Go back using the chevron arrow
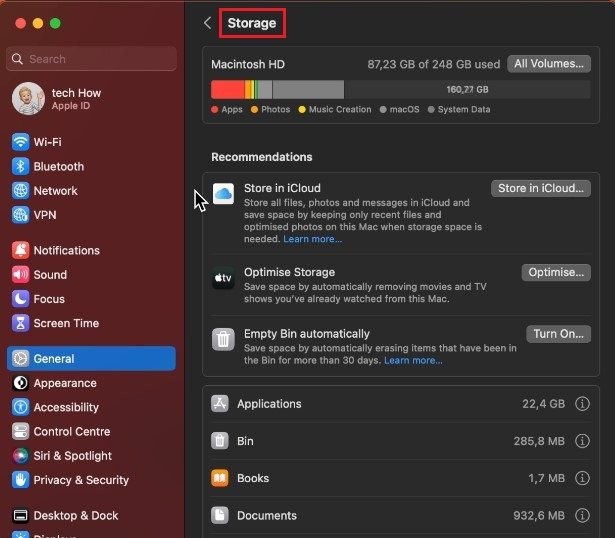615x538 pixels. tap(208, 23)
